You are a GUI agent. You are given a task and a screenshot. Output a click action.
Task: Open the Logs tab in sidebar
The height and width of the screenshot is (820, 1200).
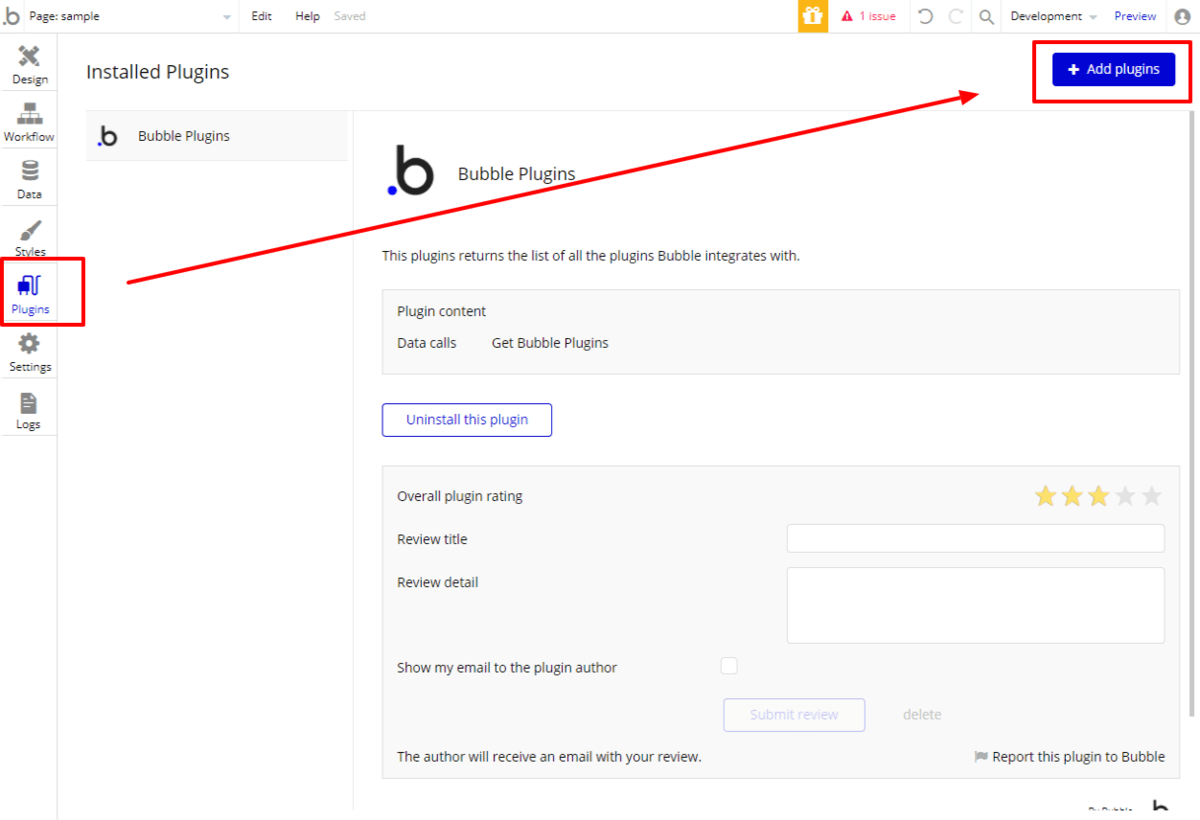29,410
